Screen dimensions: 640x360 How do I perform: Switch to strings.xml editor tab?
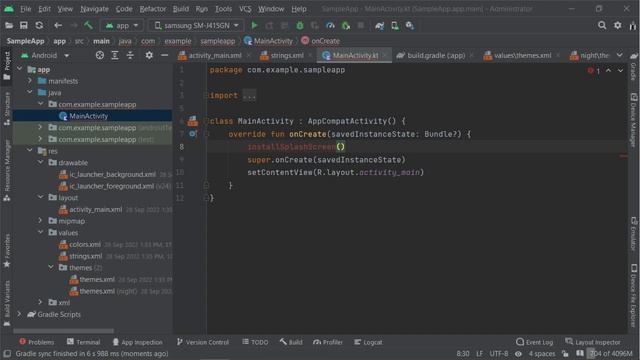click(286, 55)
